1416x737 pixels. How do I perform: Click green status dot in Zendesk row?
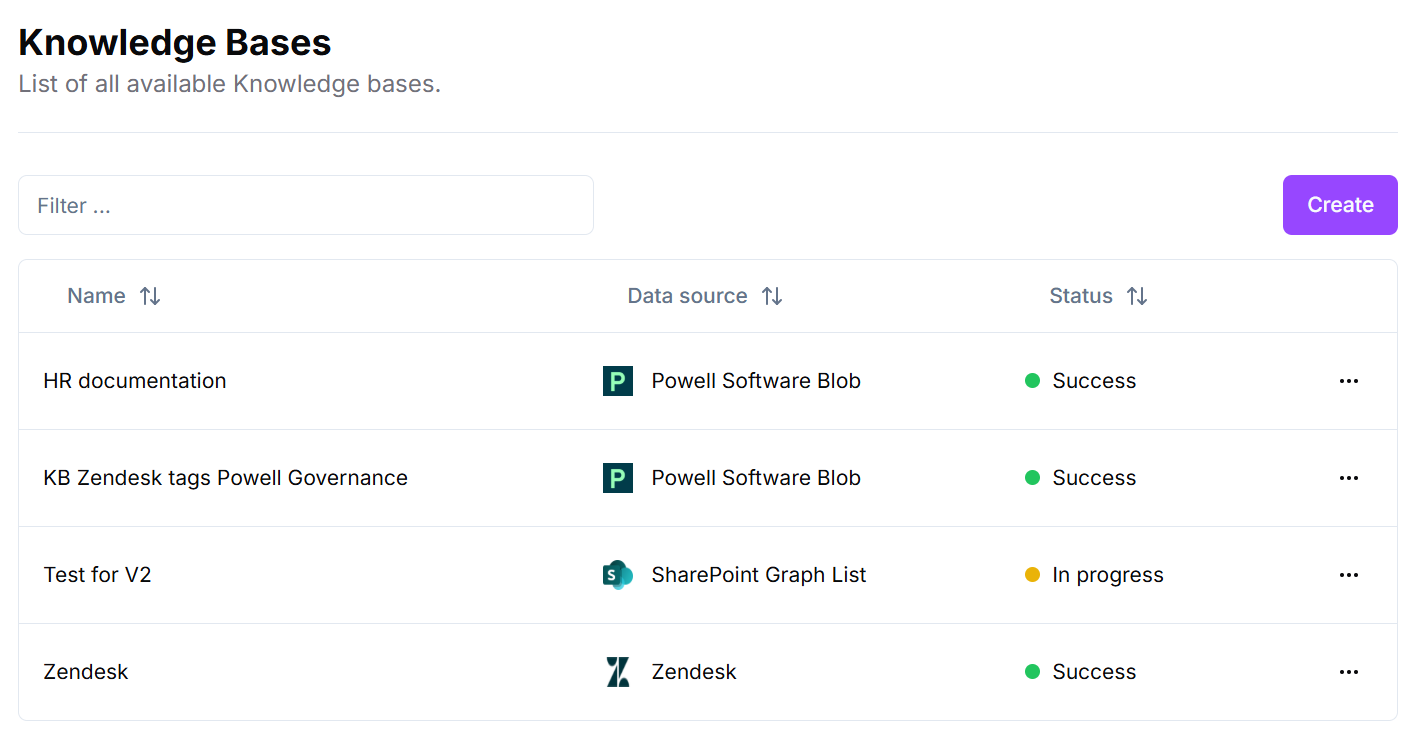pyautogui.click(x=1033, y=672)
